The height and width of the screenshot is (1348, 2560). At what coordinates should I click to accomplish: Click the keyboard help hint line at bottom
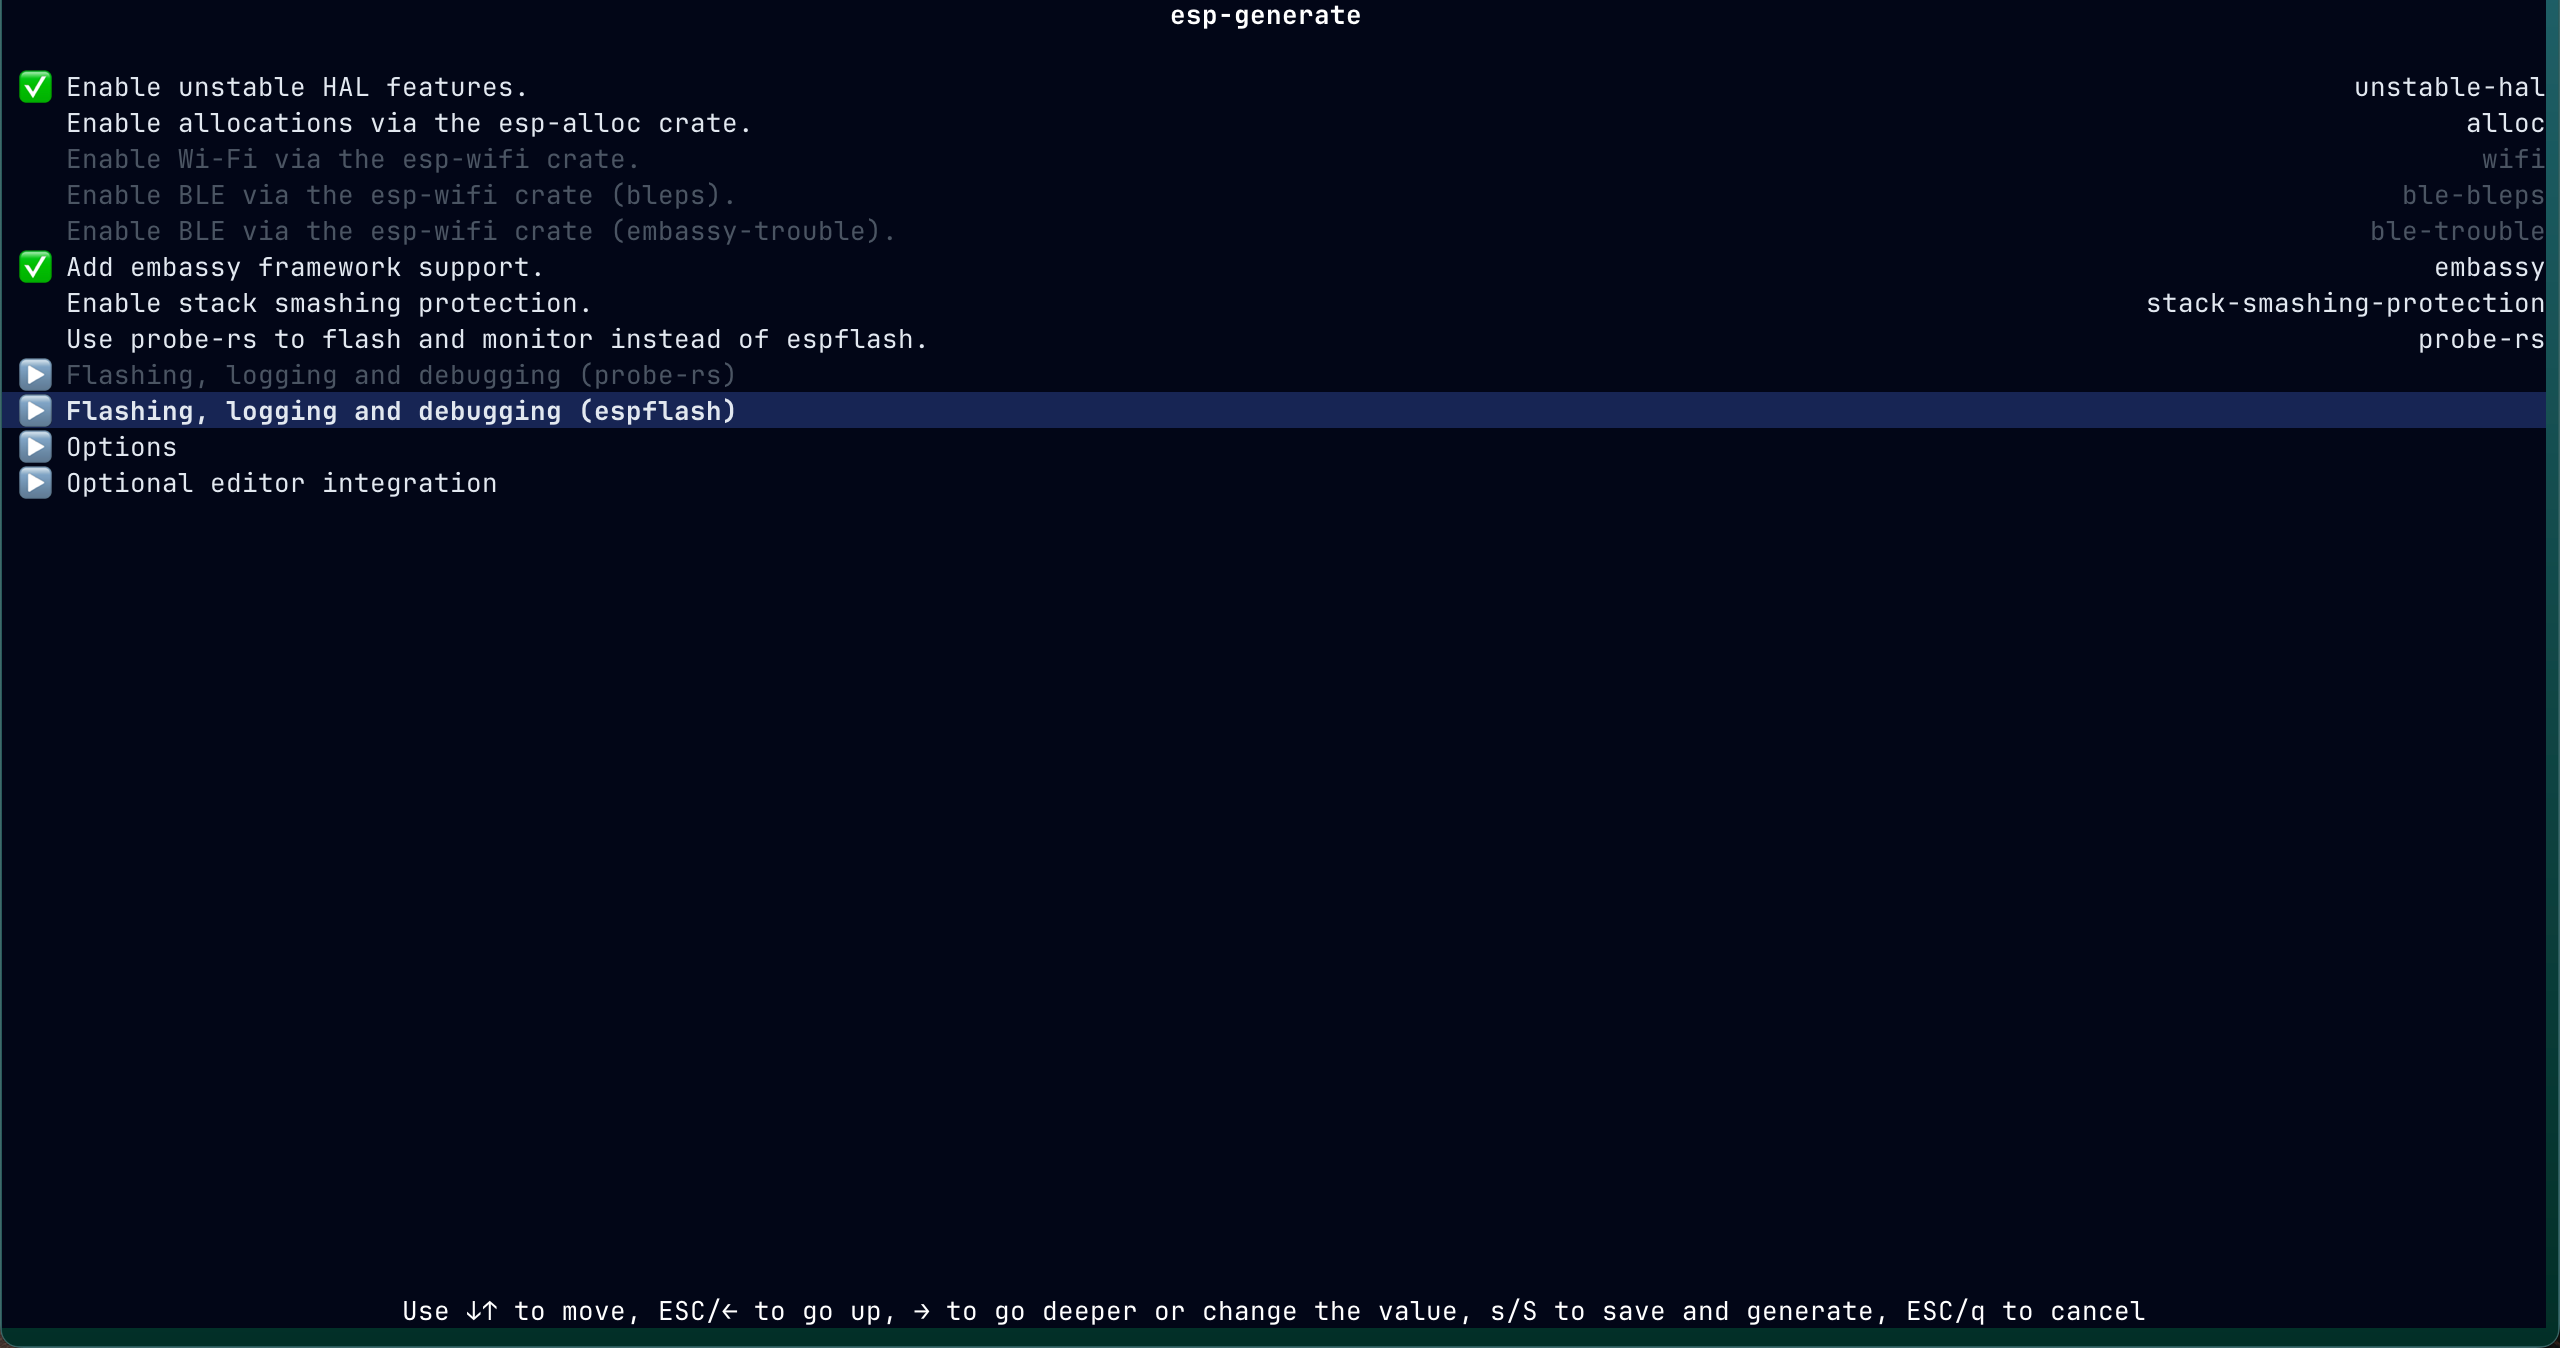pyautogui.click(x=1273, y=1311)
